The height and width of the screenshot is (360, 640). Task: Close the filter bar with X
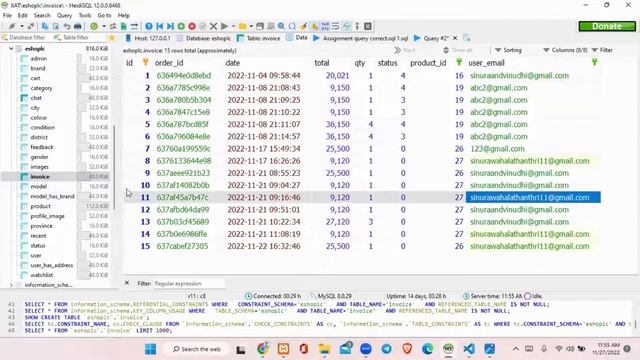point(127,283)
